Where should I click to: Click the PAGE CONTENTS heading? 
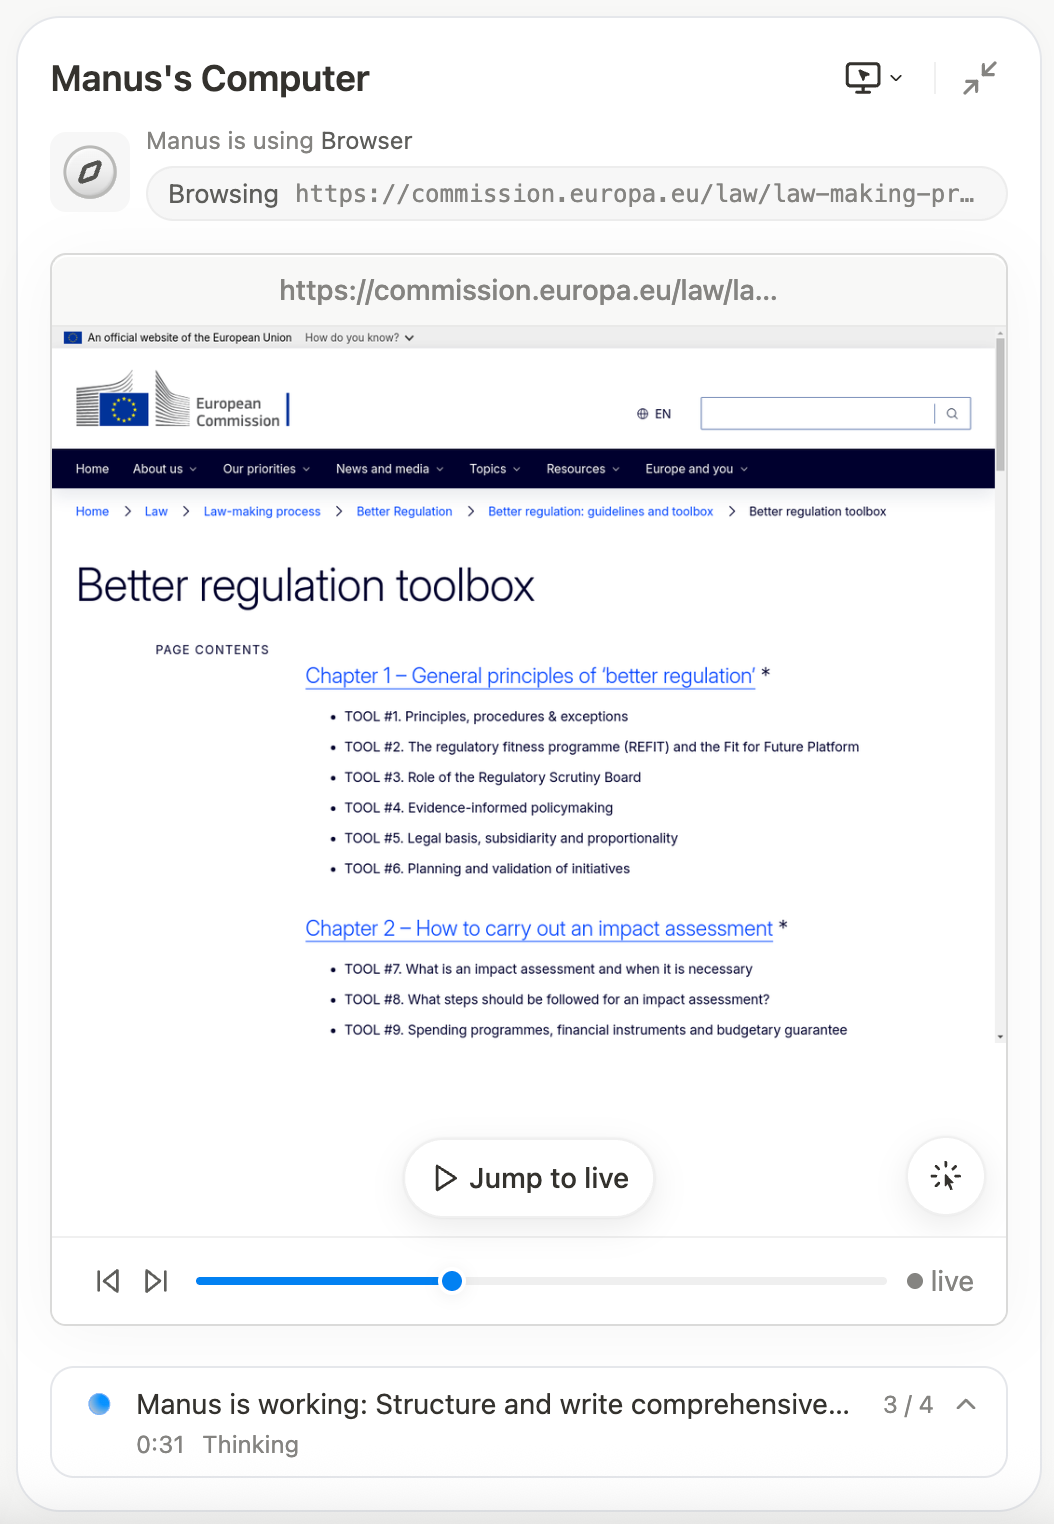tap(212, 650)
